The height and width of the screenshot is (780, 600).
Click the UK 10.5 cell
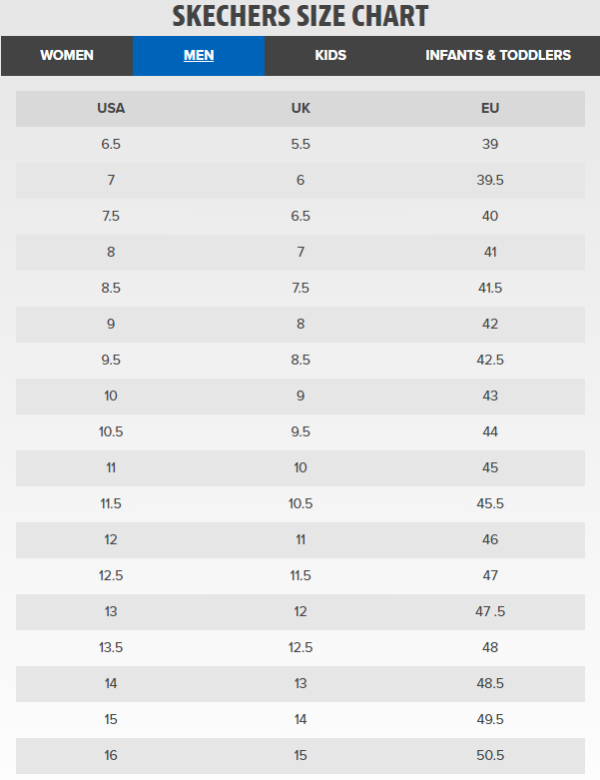(x=300, y=504)
